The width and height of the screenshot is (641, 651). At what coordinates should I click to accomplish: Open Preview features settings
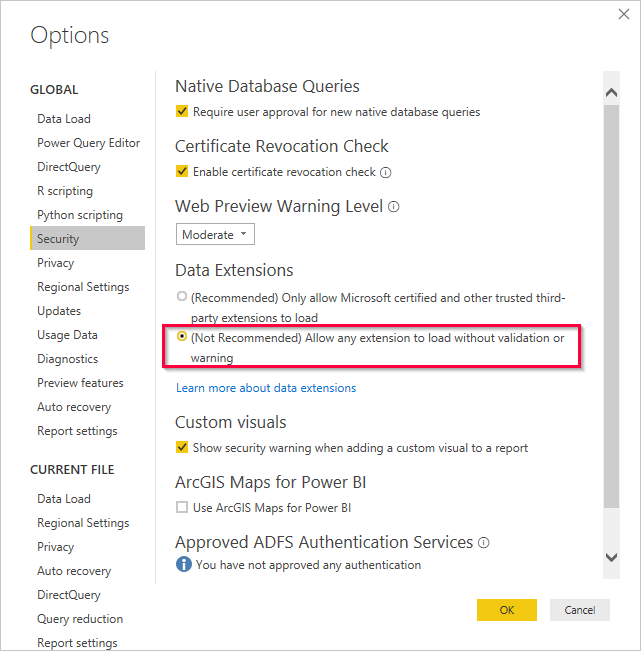80,383
